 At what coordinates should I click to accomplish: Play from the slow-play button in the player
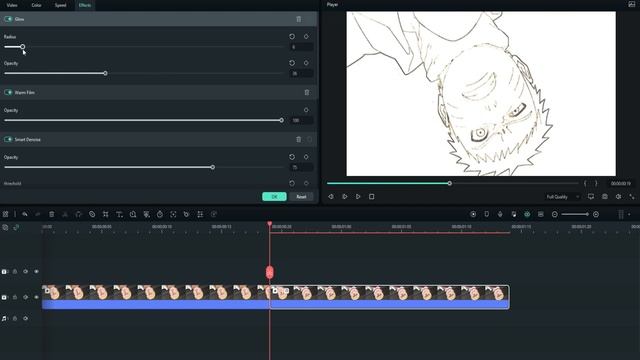click(344, 197)
